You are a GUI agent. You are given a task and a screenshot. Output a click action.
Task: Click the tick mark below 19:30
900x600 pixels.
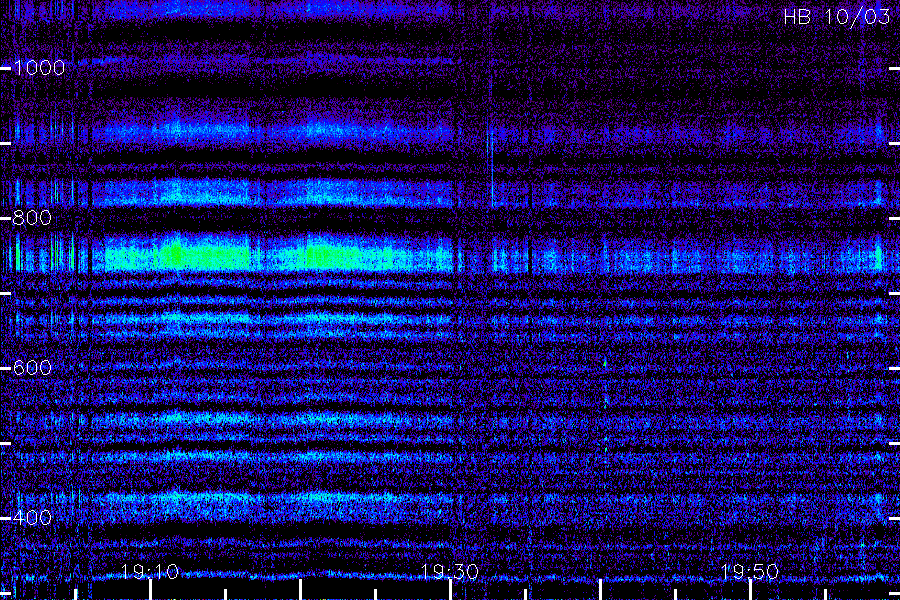(450, 590)
